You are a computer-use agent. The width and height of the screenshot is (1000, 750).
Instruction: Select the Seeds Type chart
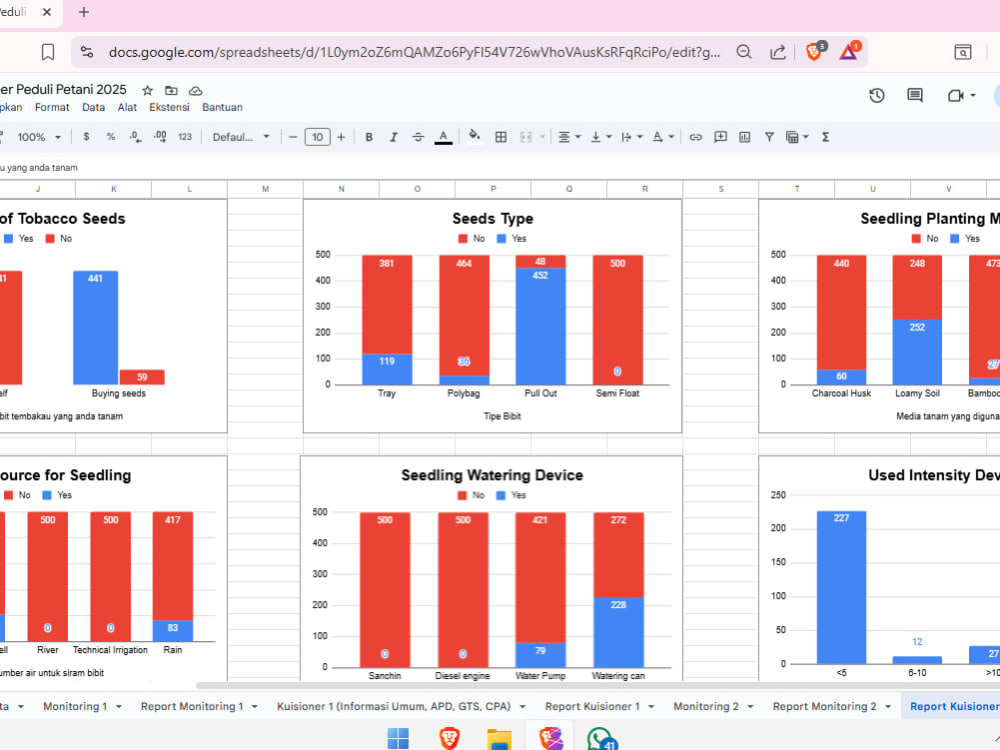[492, 316]
